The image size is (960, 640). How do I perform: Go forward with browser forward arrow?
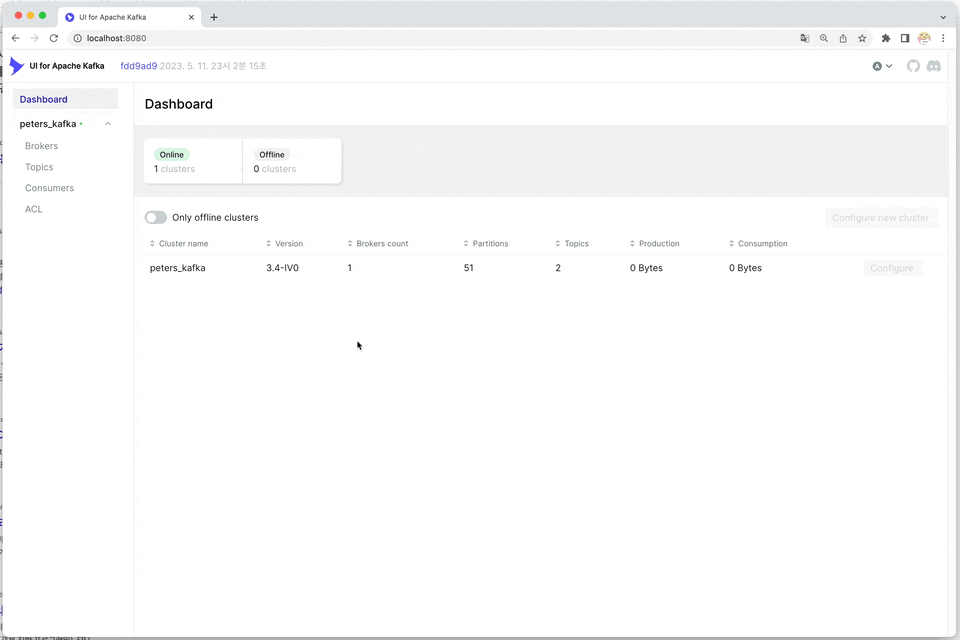[x=34, y=38]
